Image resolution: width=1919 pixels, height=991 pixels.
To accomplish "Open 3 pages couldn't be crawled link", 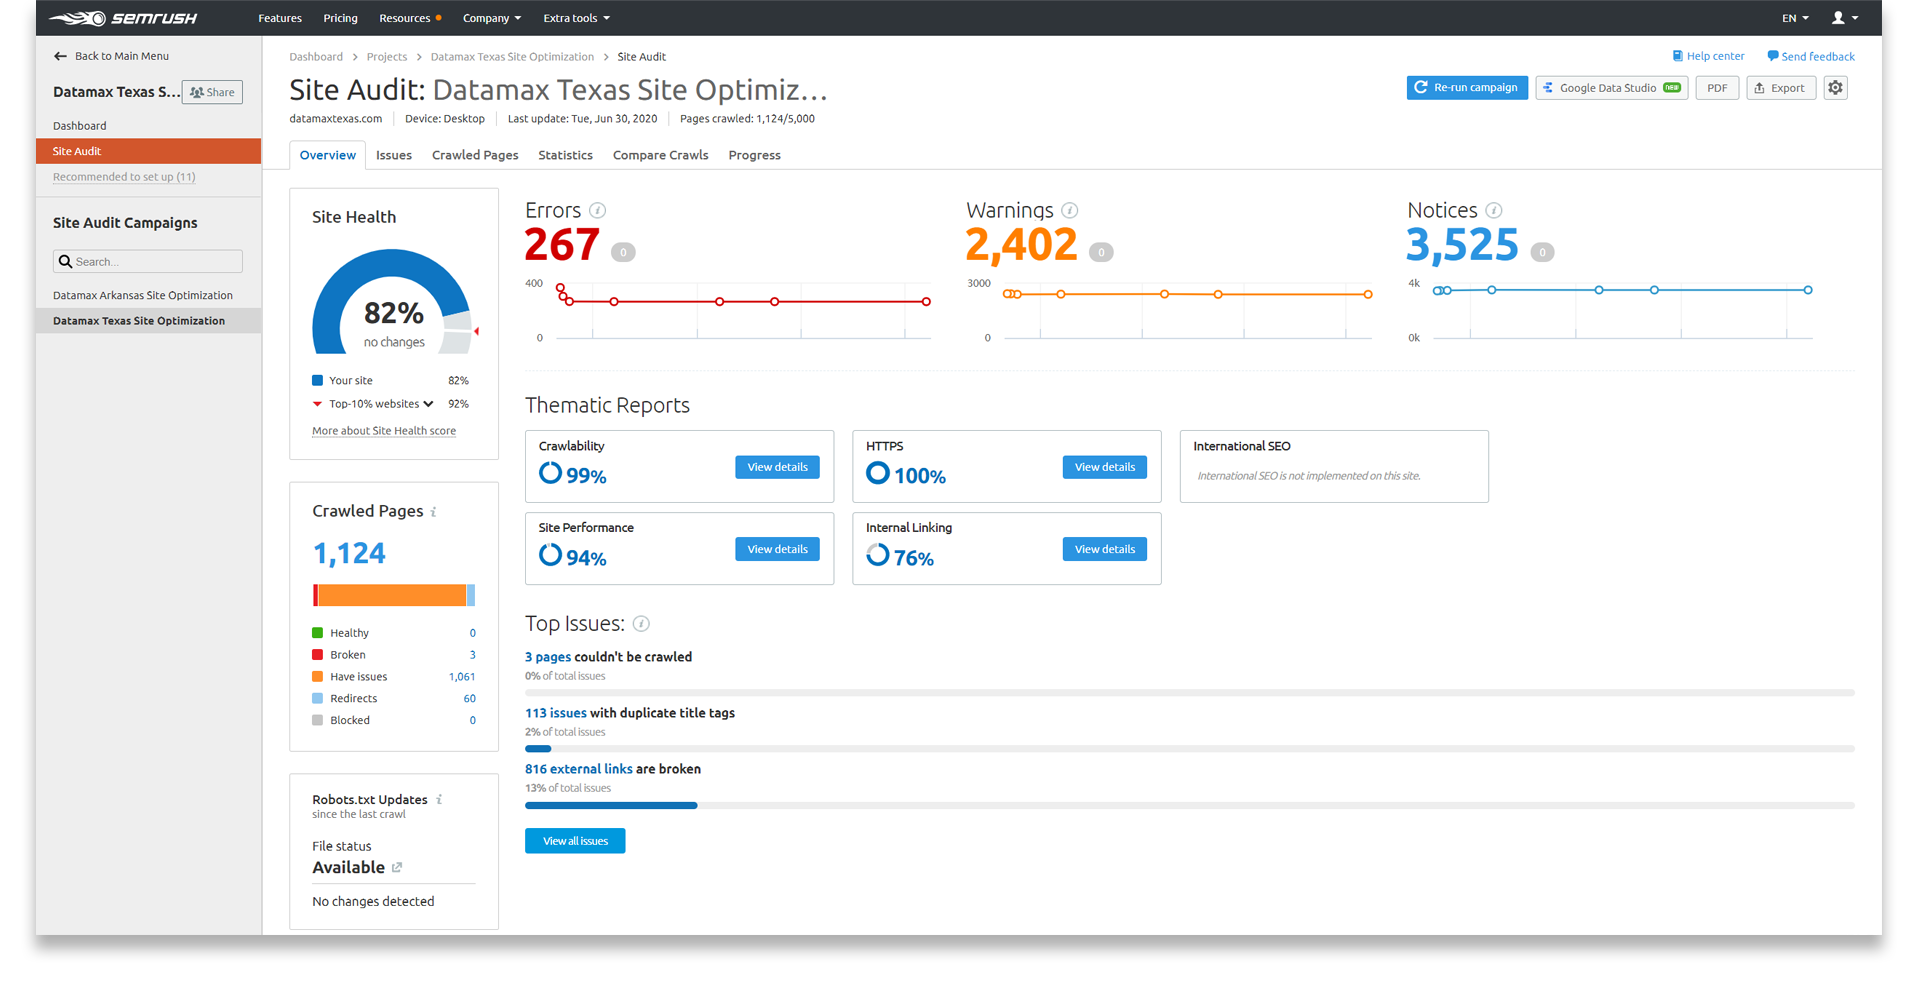I will point(548,657).
